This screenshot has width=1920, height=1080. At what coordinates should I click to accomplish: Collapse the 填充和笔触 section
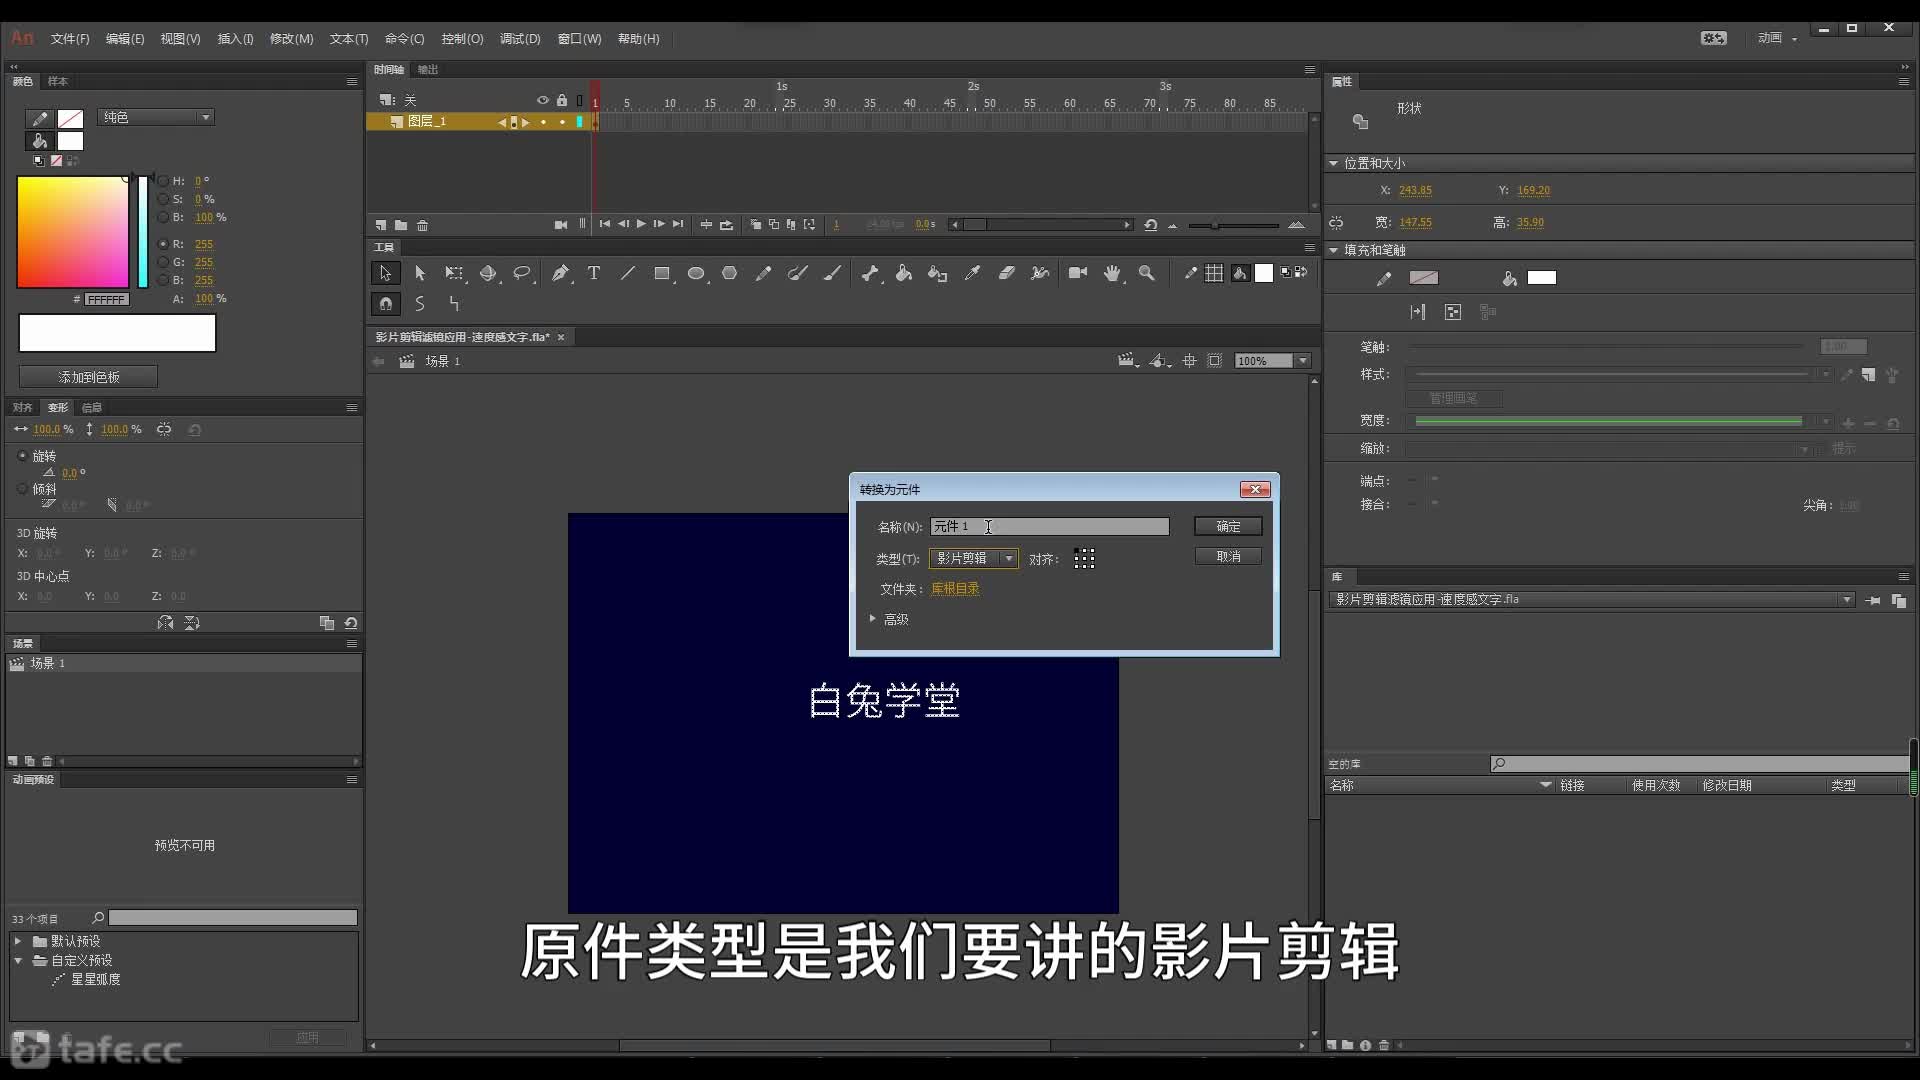1333,250
